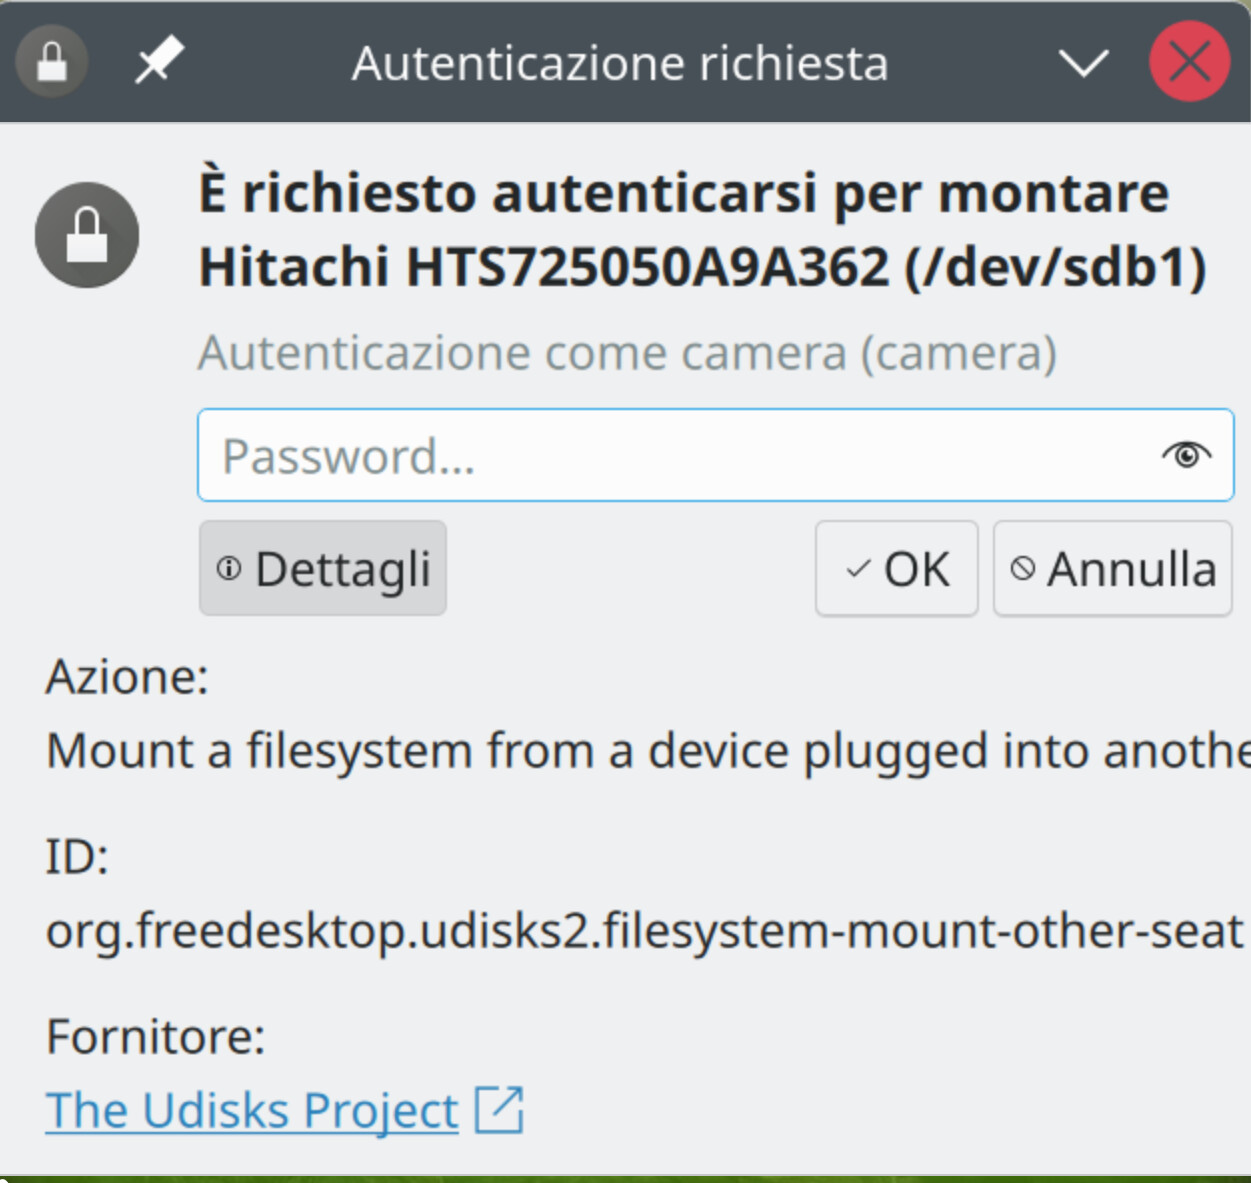Click the "Autenticazione richiesta" window title
This screenshot has height=1183, width=1251.
click(x=620, y=63)
